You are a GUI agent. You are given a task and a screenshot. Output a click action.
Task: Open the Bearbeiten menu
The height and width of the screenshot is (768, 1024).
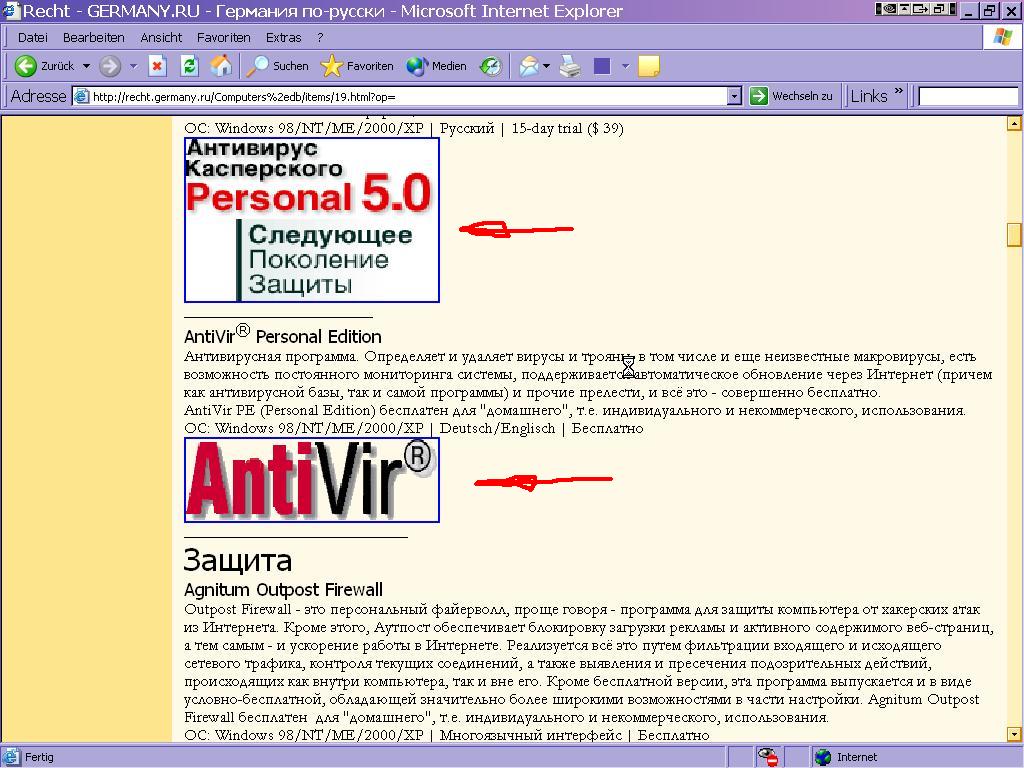pos(93,37)
